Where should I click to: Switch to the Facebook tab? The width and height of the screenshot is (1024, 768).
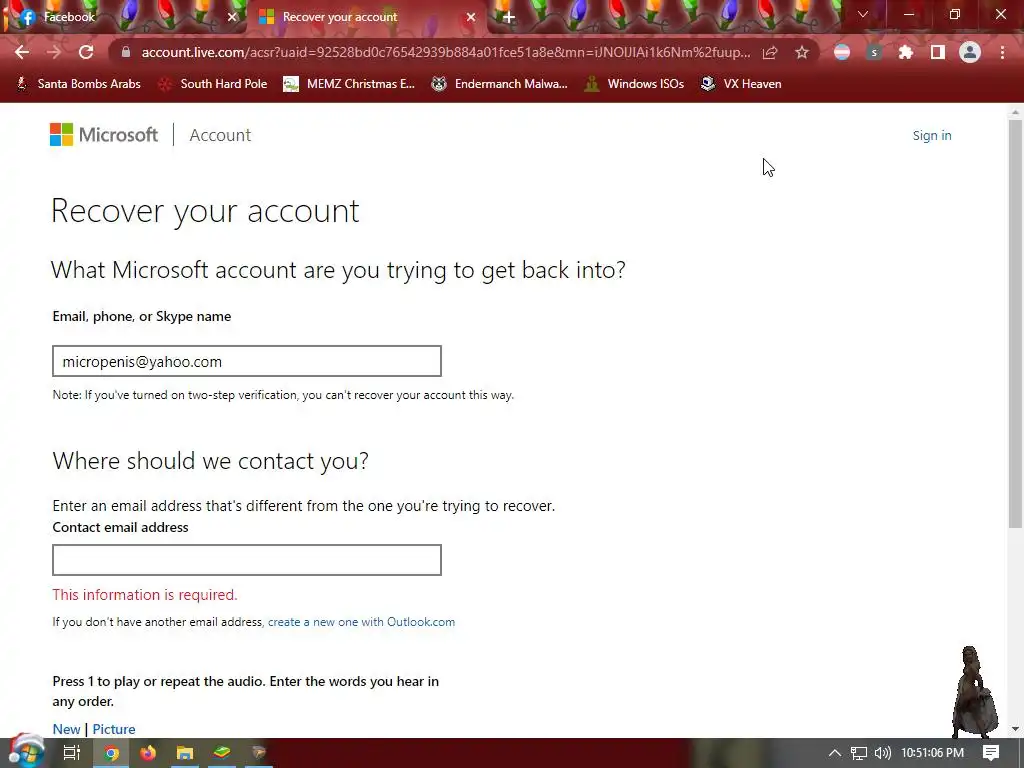point(124,17)
